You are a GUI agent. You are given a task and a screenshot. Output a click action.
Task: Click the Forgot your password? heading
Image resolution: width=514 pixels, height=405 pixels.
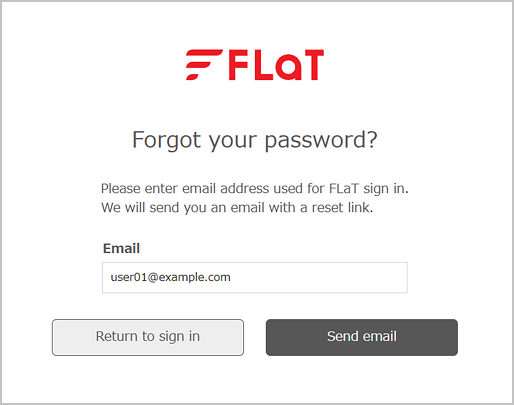[255, 140]
